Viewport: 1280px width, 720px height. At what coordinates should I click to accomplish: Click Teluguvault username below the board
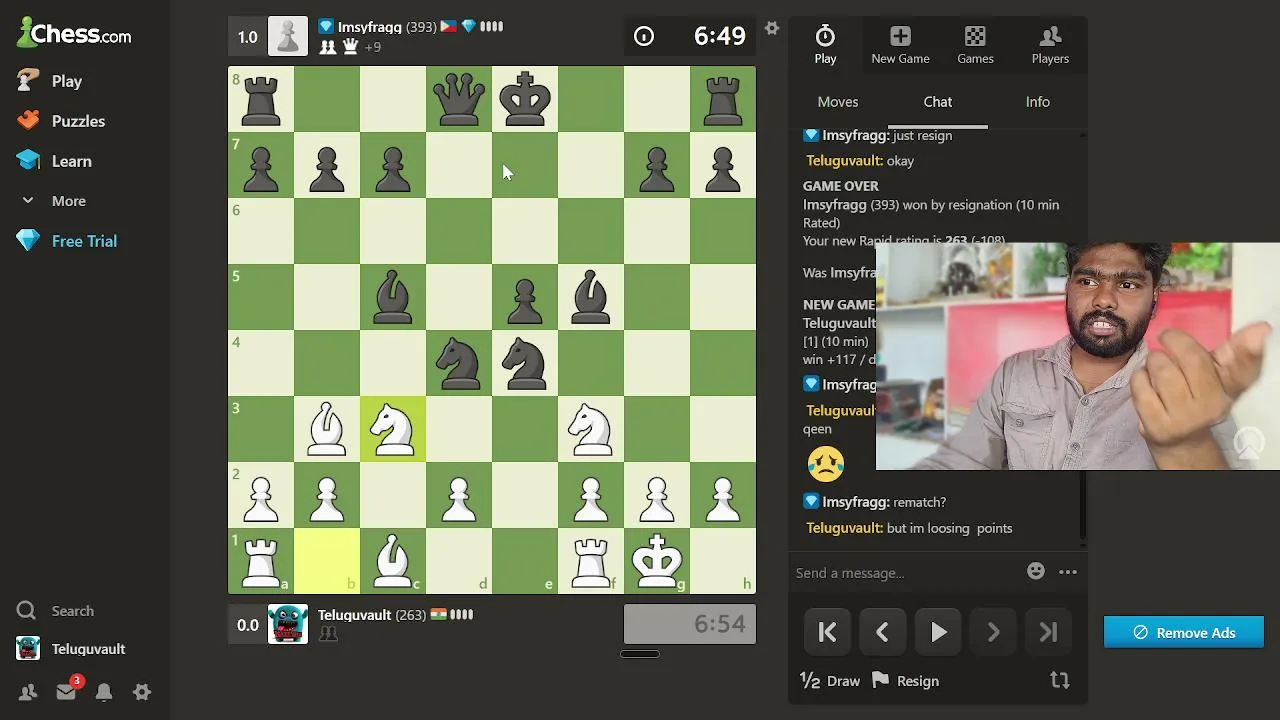354,615
